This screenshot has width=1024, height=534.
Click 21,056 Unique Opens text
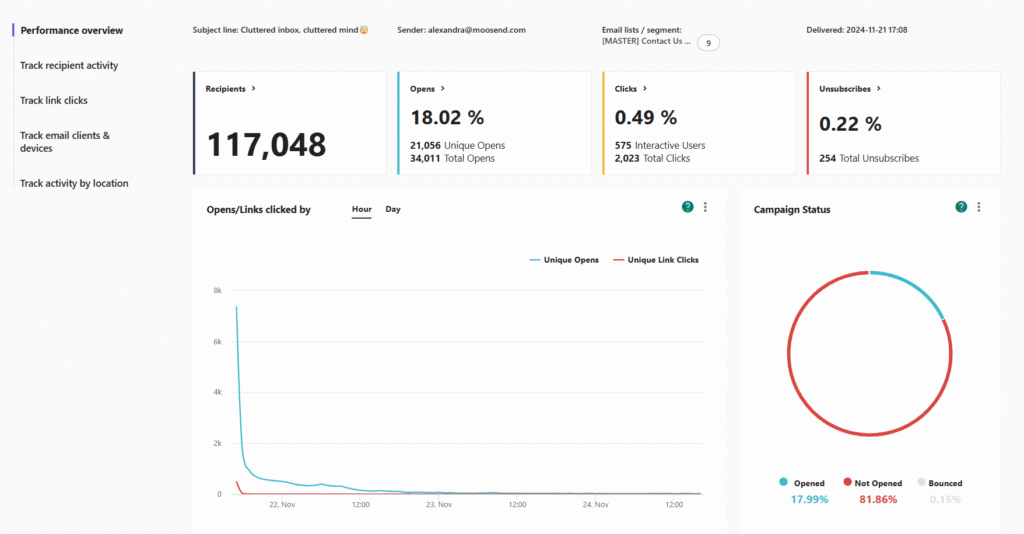pyautogui.click(x=457, y=146)
